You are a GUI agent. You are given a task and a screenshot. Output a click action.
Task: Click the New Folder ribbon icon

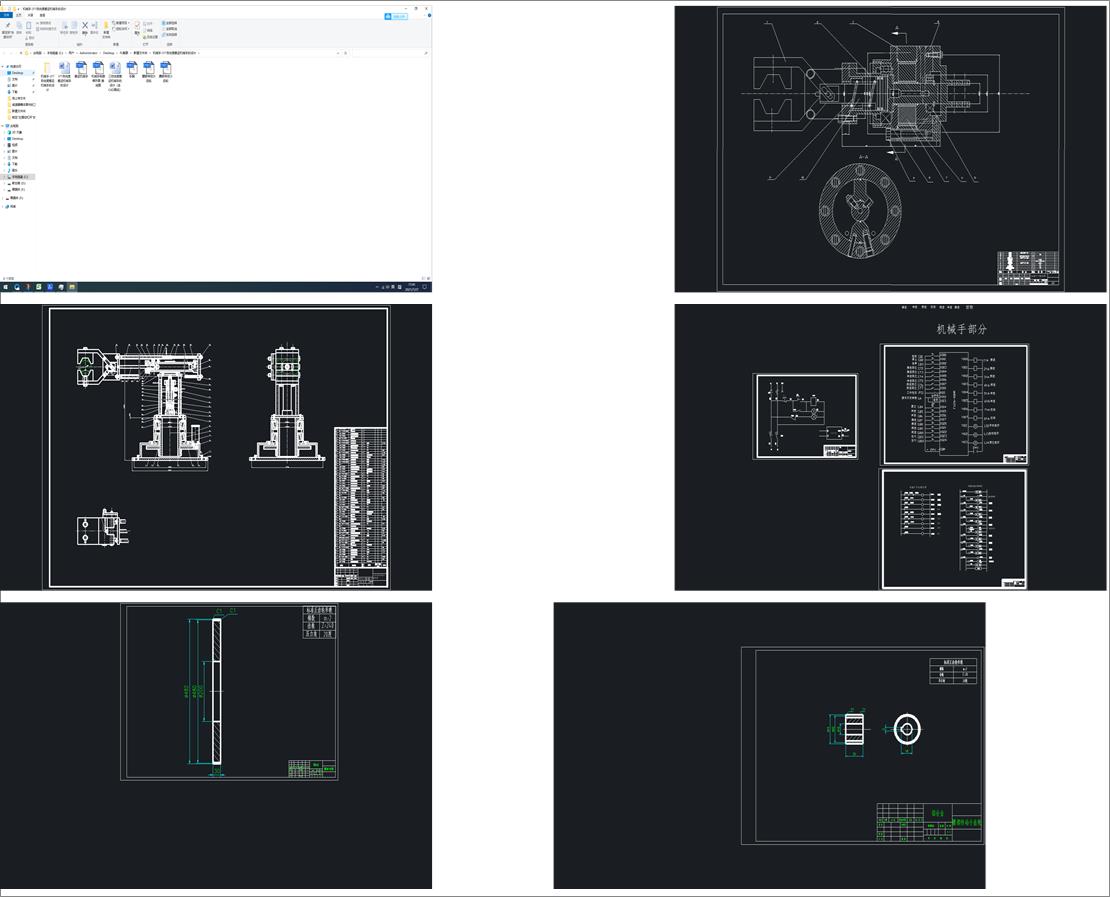click(x=106, y=26)
